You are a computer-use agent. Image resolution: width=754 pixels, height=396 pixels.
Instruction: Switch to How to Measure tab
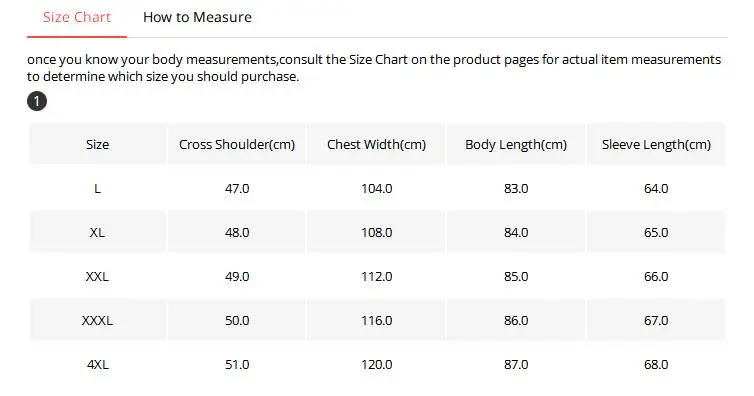pos(197,17)
